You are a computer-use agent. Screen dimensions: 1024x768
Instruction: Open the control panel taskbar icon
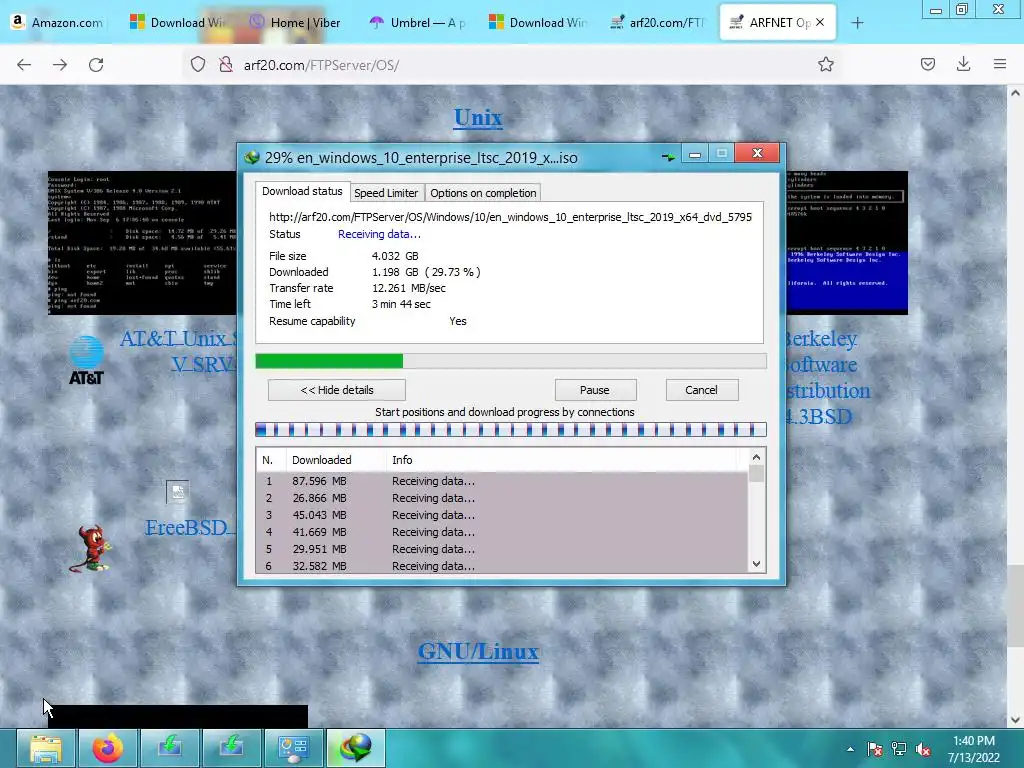[x=294, y=748]
